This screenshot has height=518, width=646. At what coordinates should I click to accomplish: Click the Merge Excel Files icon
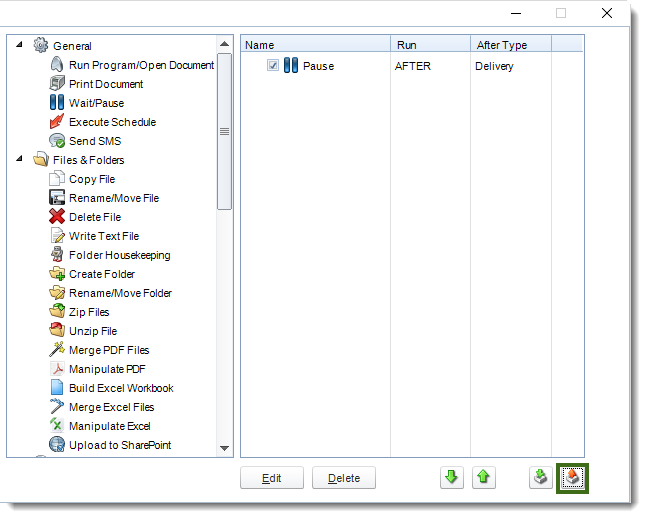point(57,406)
